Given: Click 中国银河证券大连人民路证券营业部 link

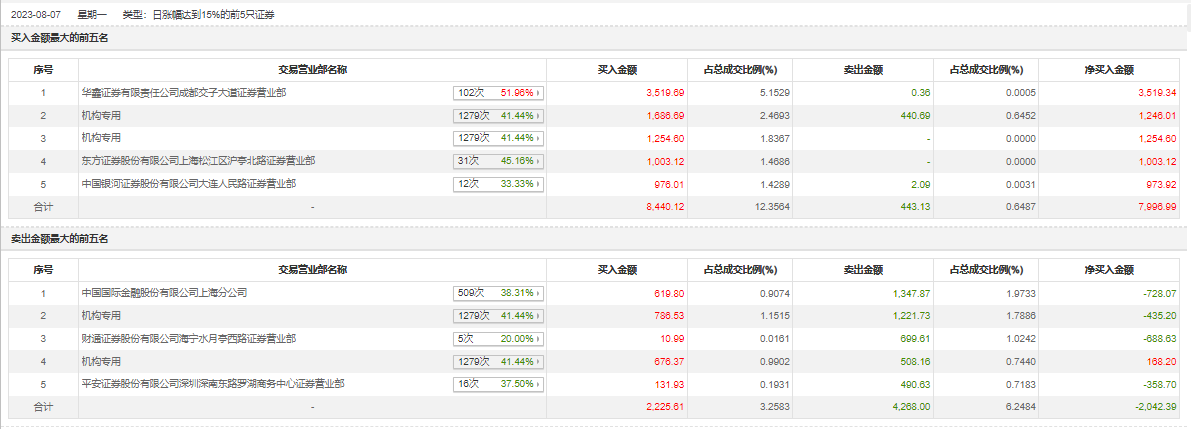Looking at the screenshot, I should click(188, 183).
